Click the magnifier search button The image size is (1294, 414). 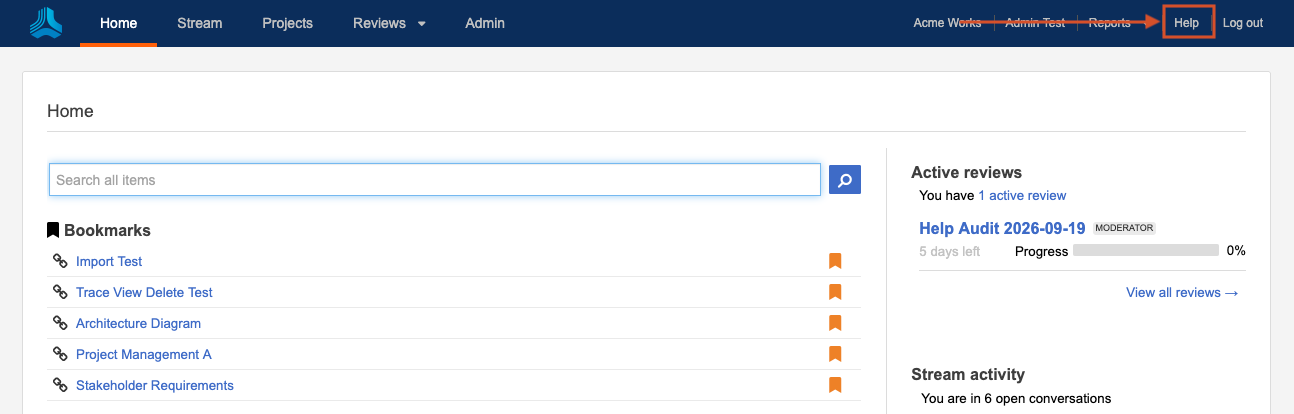pyautogui.click(x=845, y=180)
